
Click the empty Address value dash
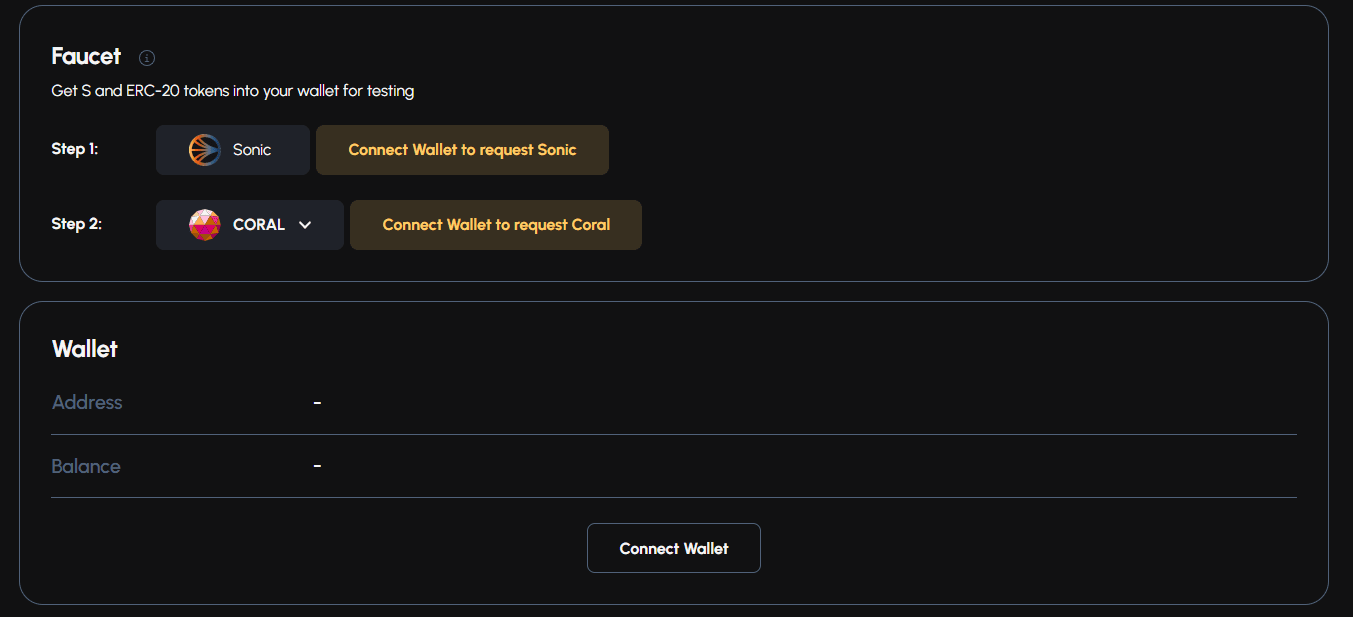pyautogui.click(x=317, y=402)
